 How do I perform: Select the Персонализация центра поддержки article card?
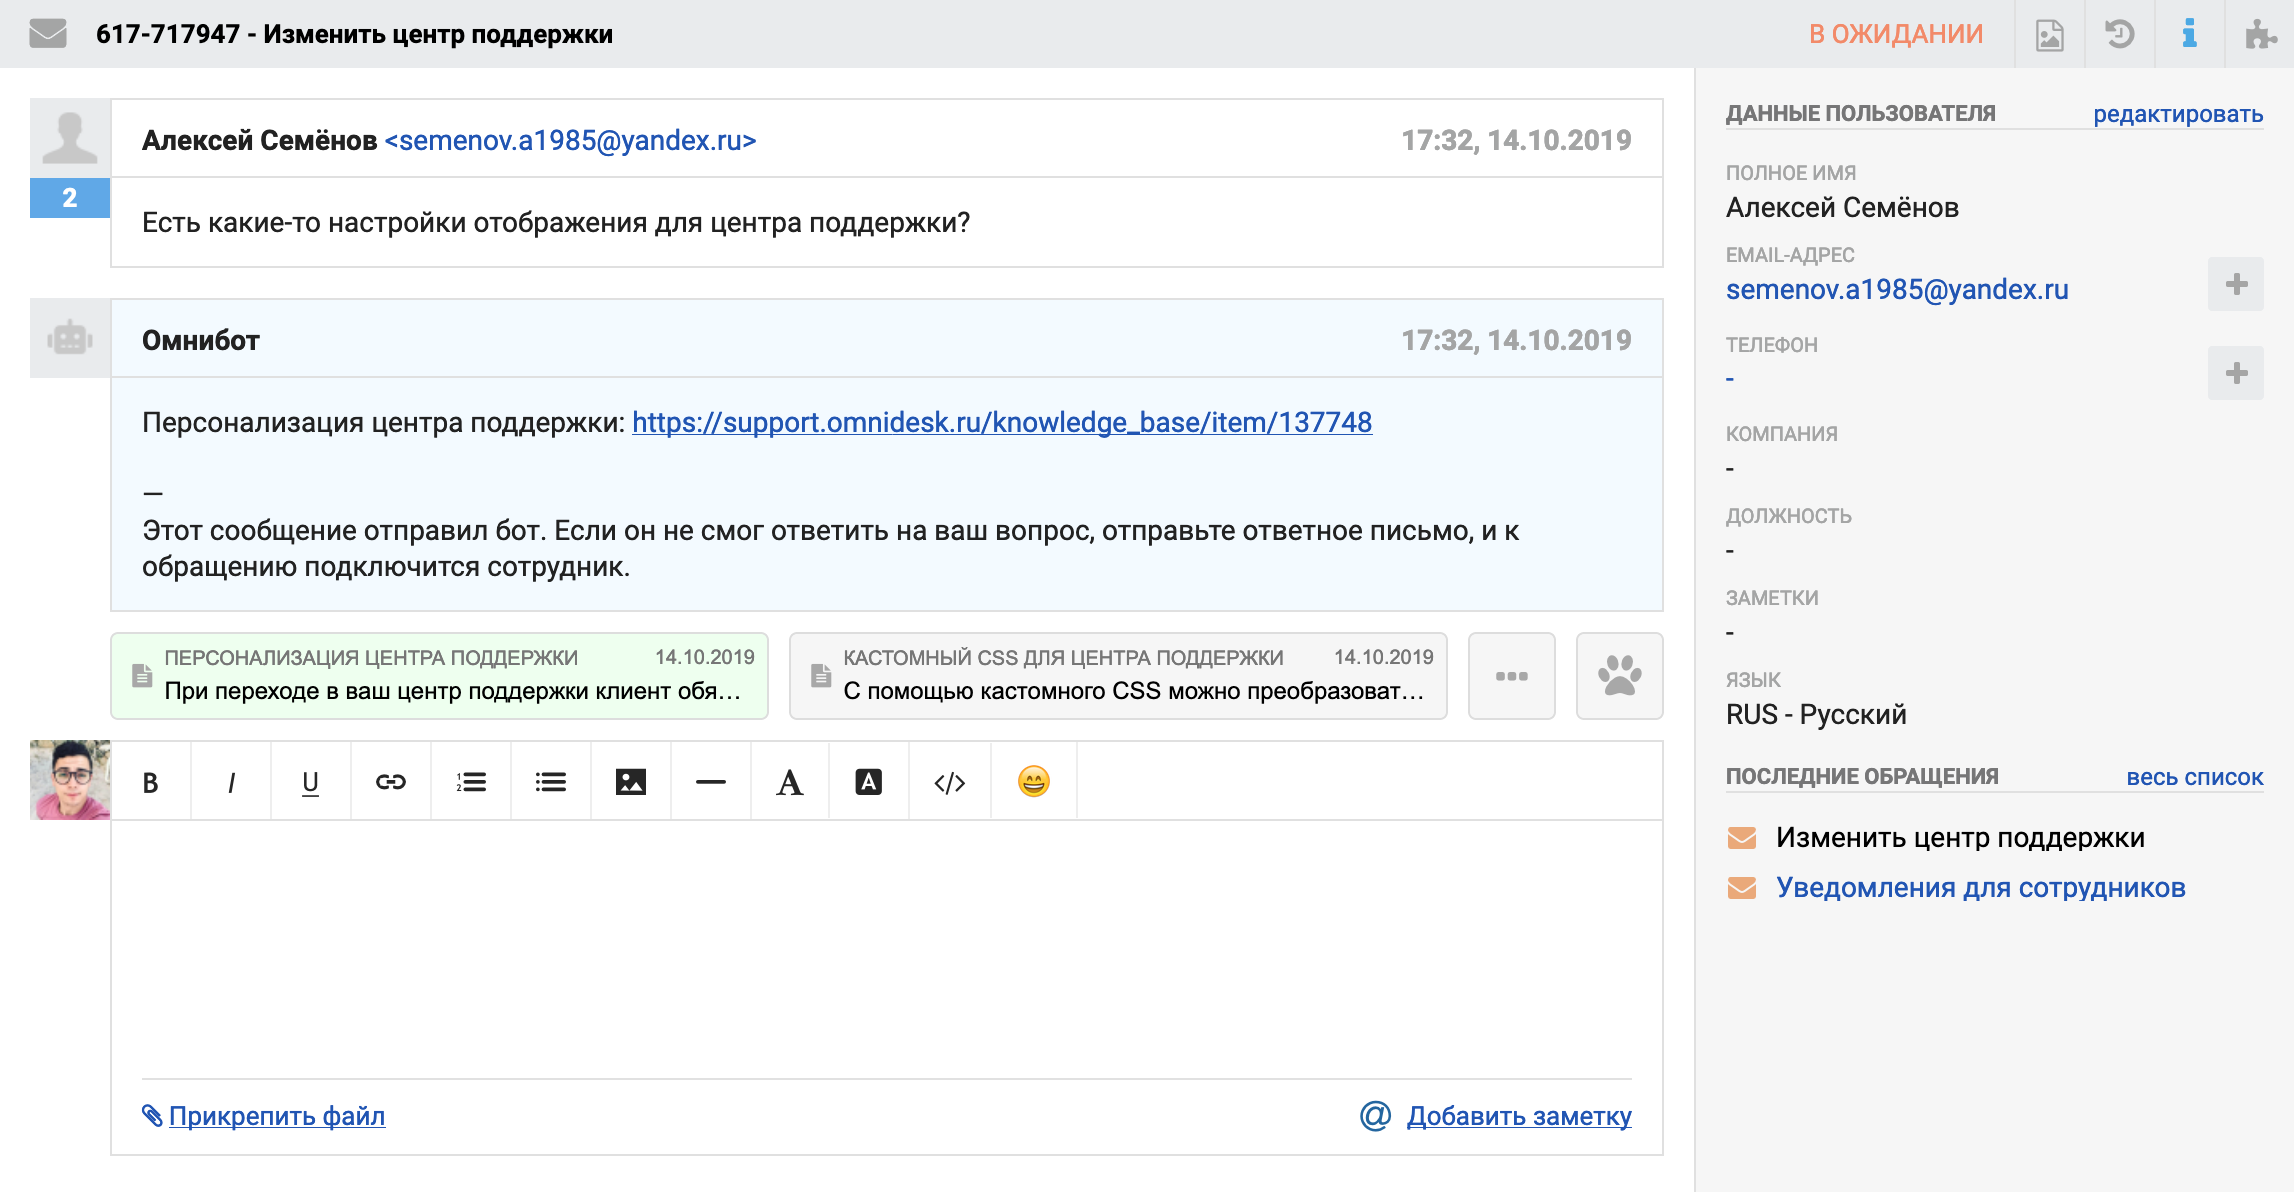[439, 676]
